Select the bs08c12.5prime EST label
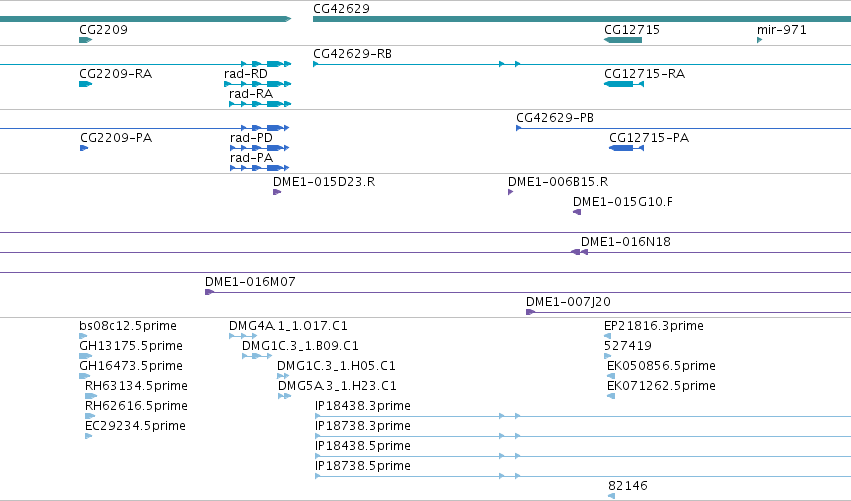The width and height of the screenshot is (851, 501). (128, 326)
